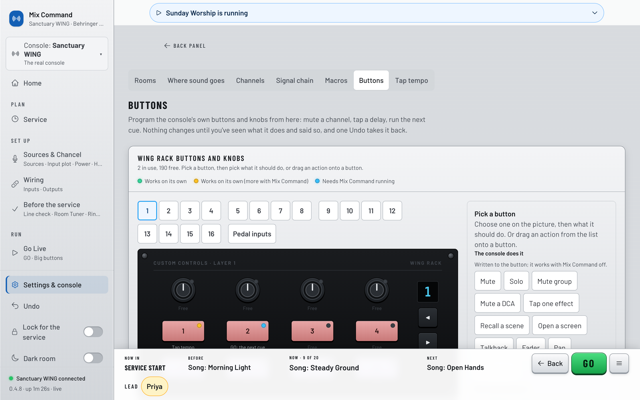This screenshot has width=640, height=400.
Task: Switch to the Macros tab
Action: click(336, 80)
